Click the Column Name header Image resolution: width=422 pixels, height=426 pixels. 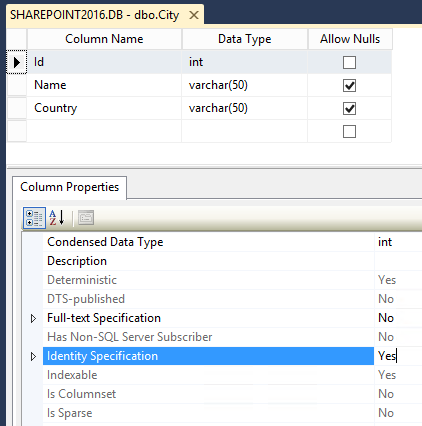(x=104, y=39)
